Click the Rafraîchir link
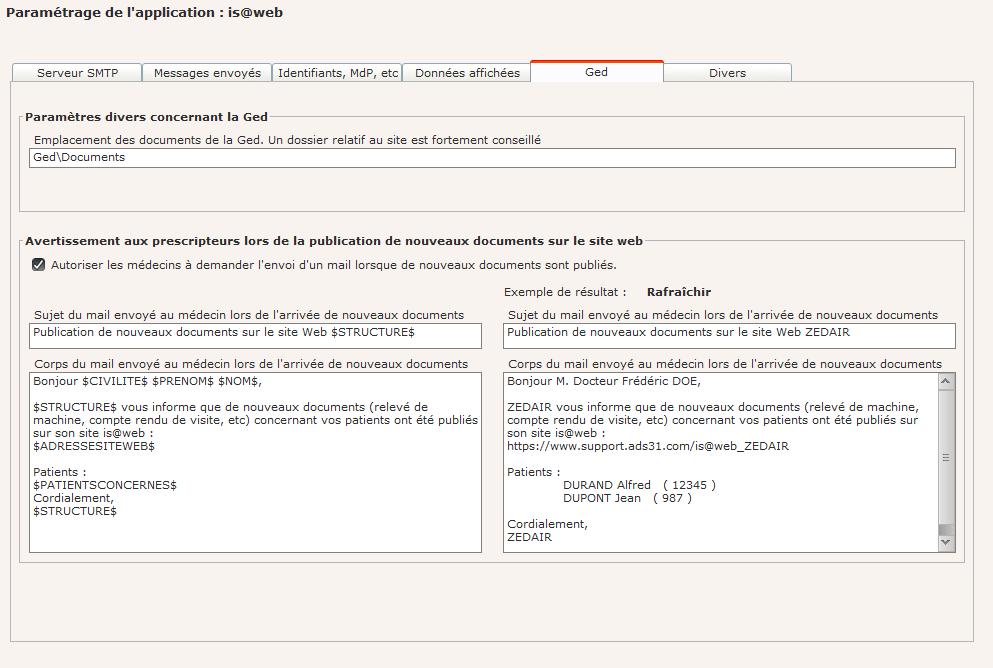Viewport: 993px width, 668px height. [679, 292]
